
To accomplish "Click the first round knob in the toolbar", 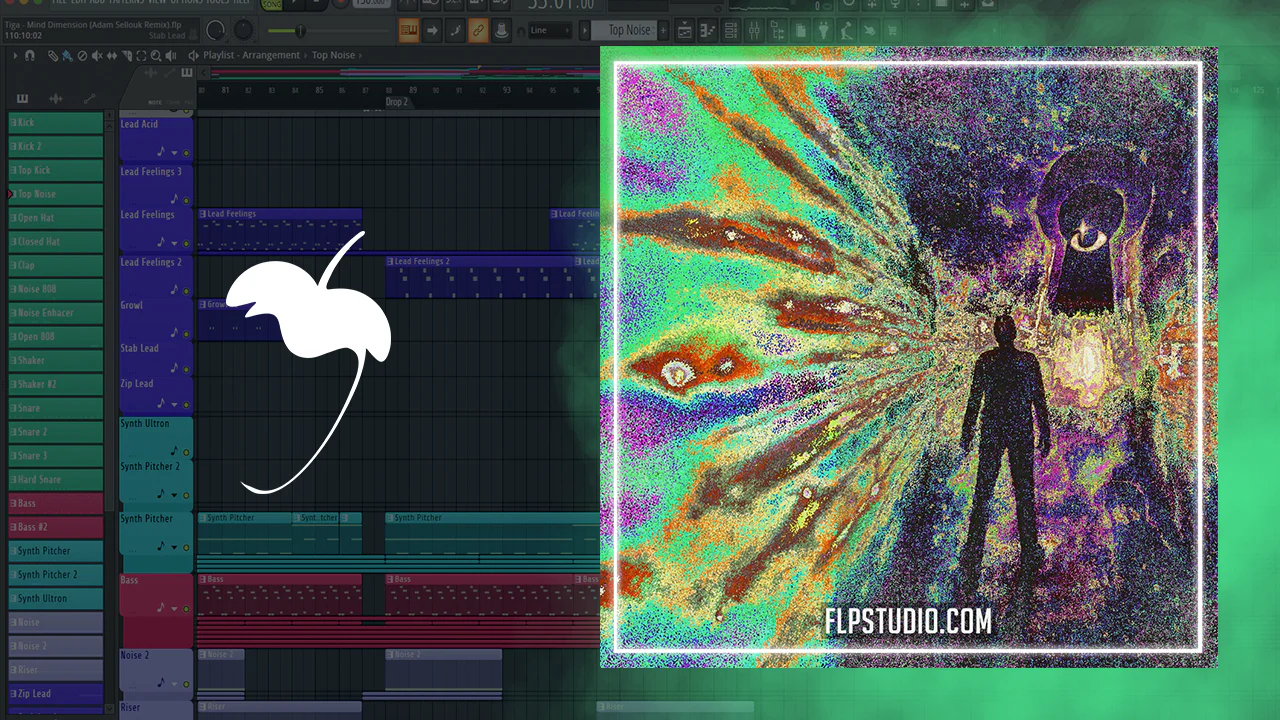I will coord(214,30).
